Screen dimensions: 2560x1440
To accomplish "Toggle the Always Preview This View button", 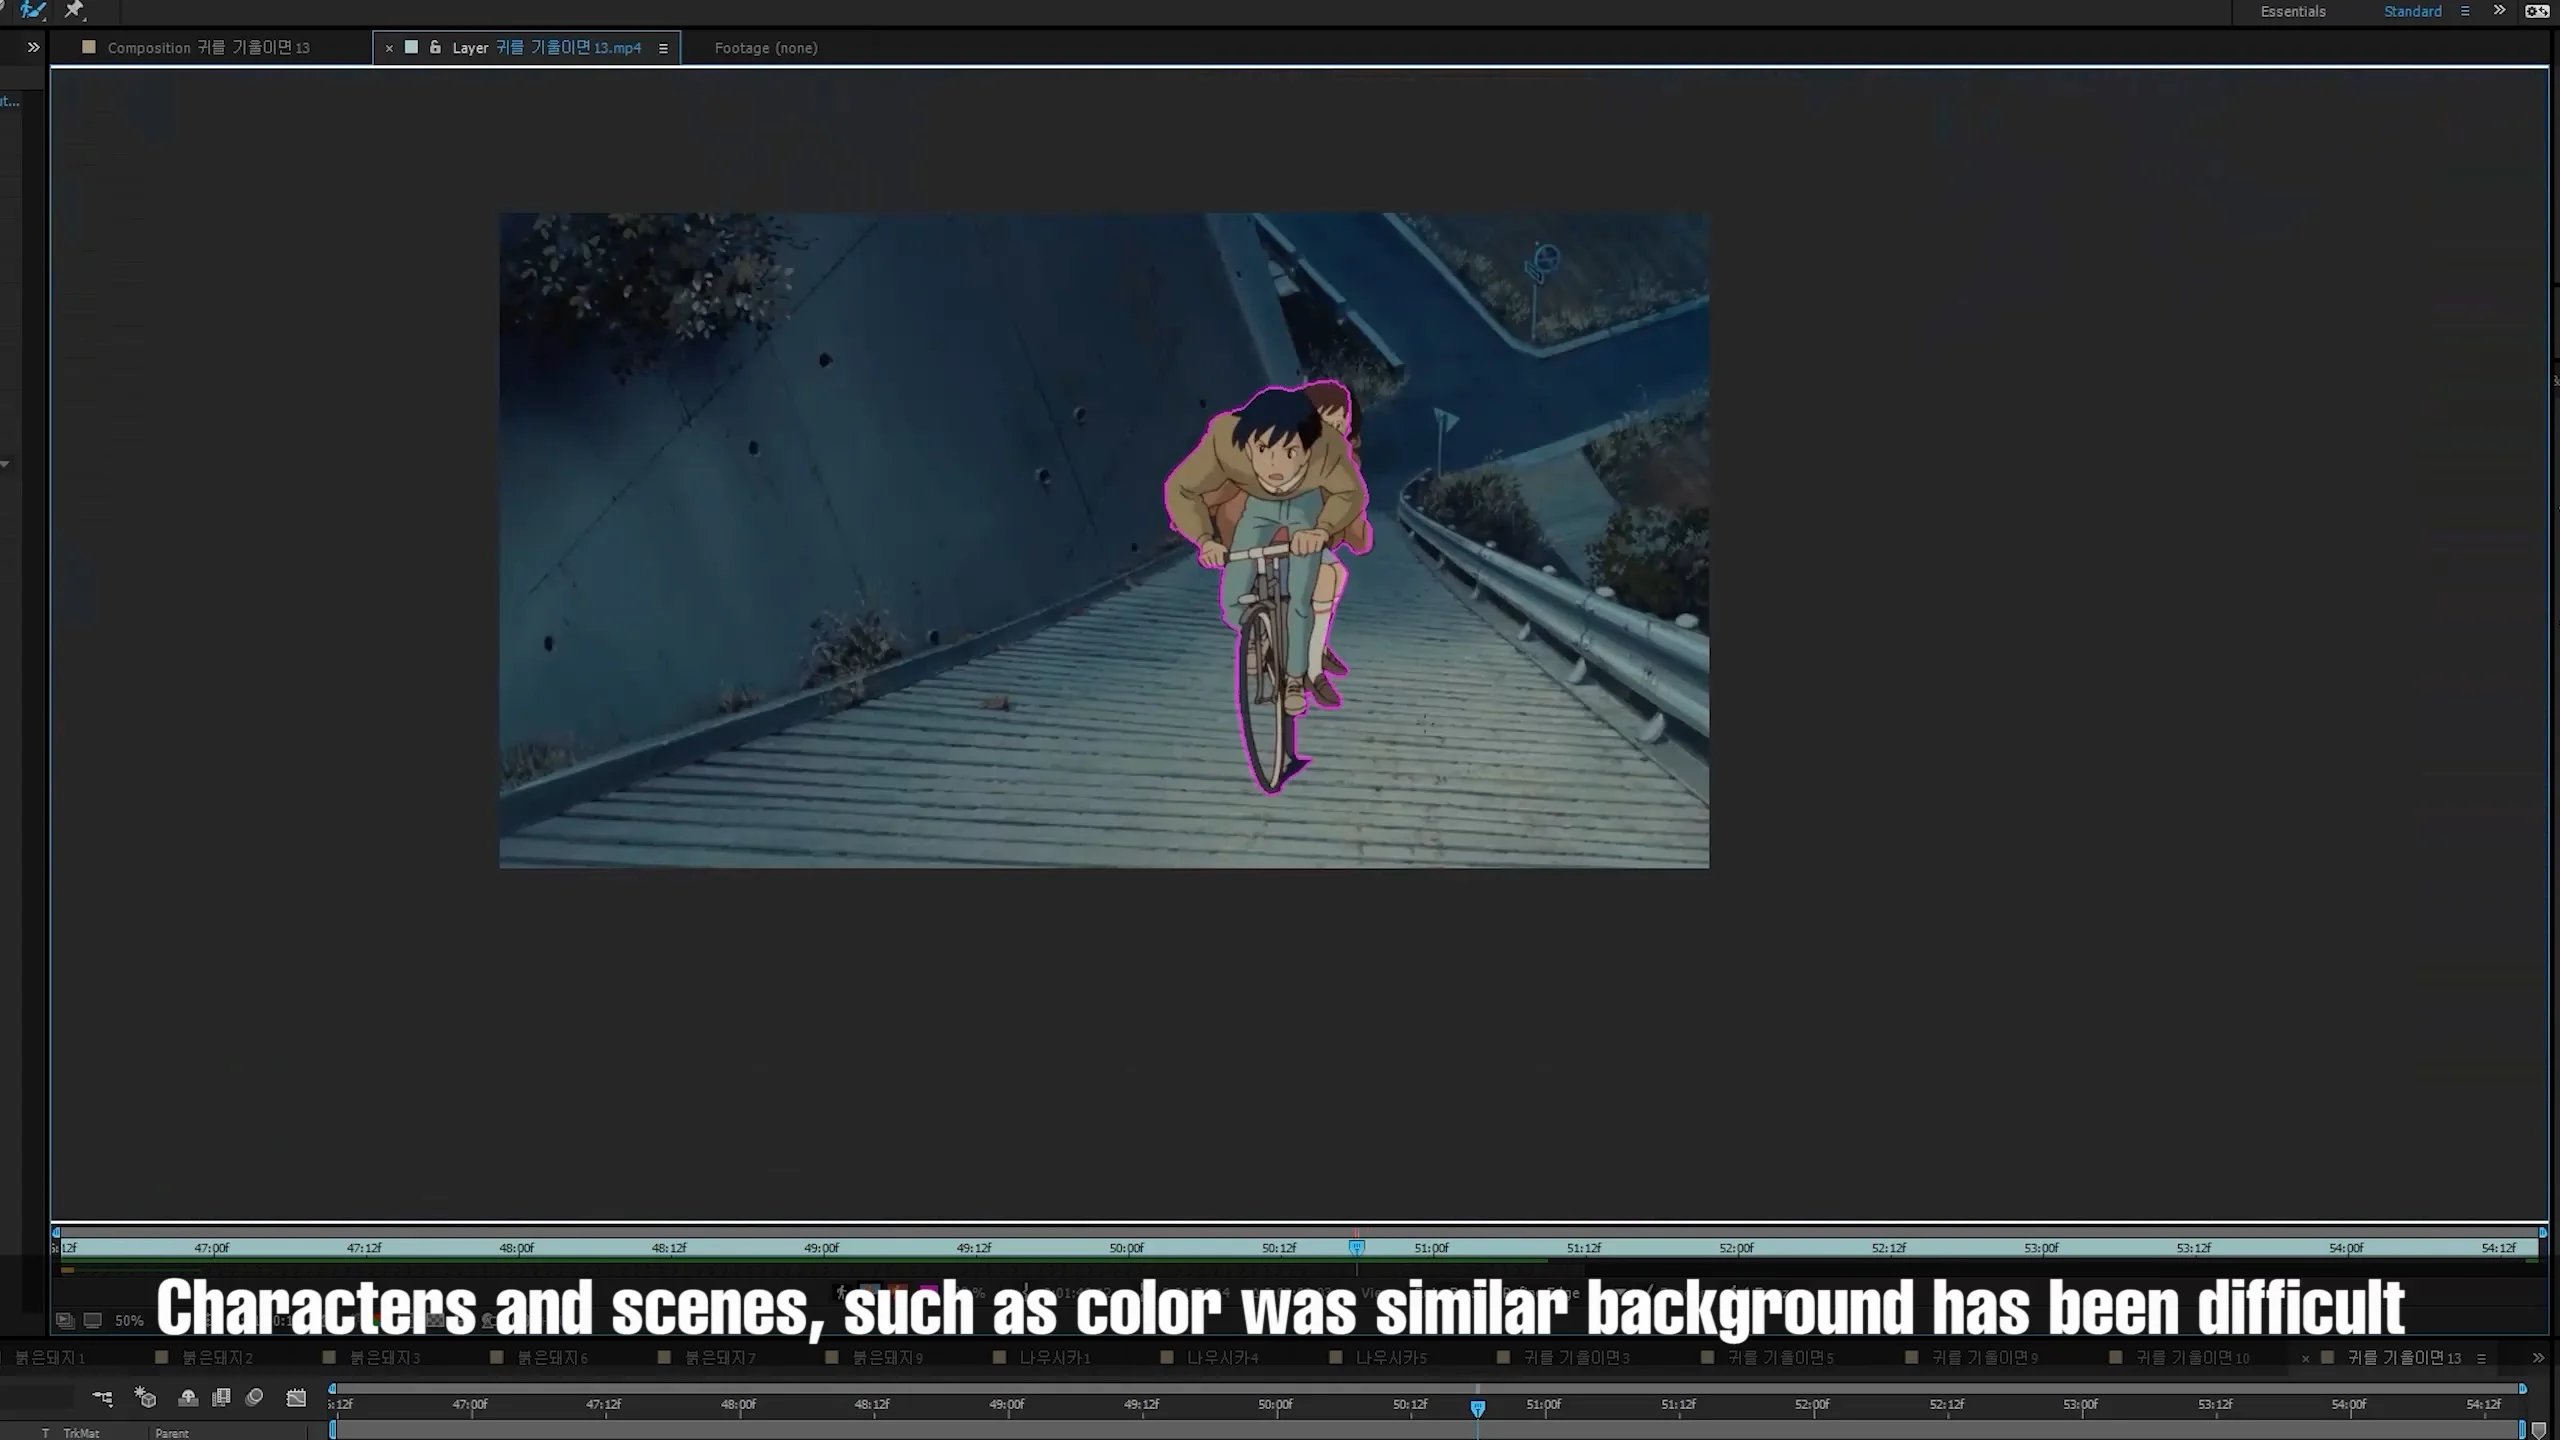I will 65,1320.
